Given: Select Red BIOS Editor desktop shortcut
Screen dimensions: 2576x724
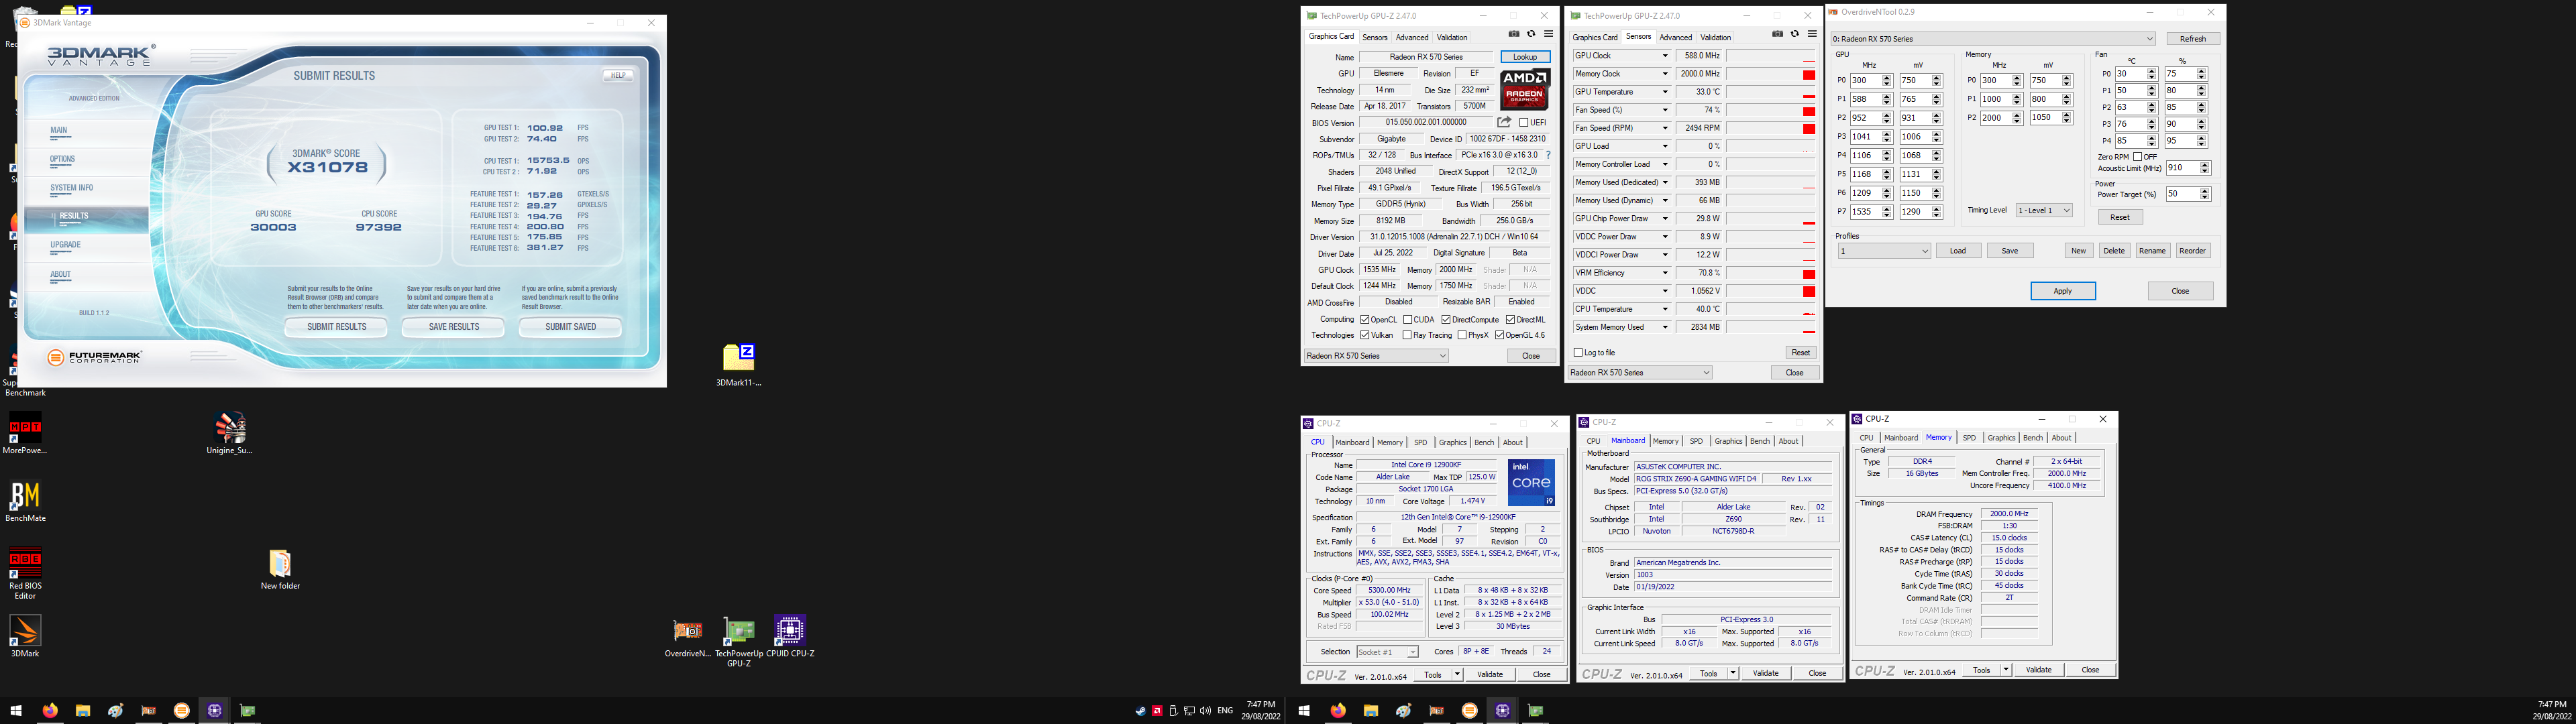Looking at the screenshot, I should (25, 573).
